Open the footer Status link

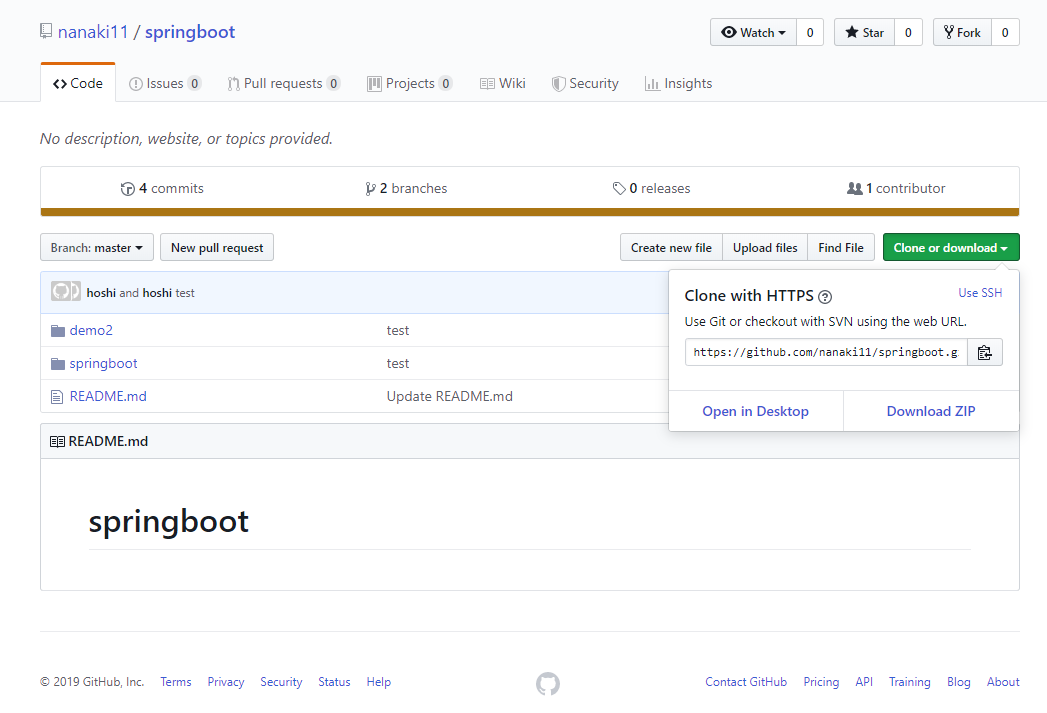335,682
